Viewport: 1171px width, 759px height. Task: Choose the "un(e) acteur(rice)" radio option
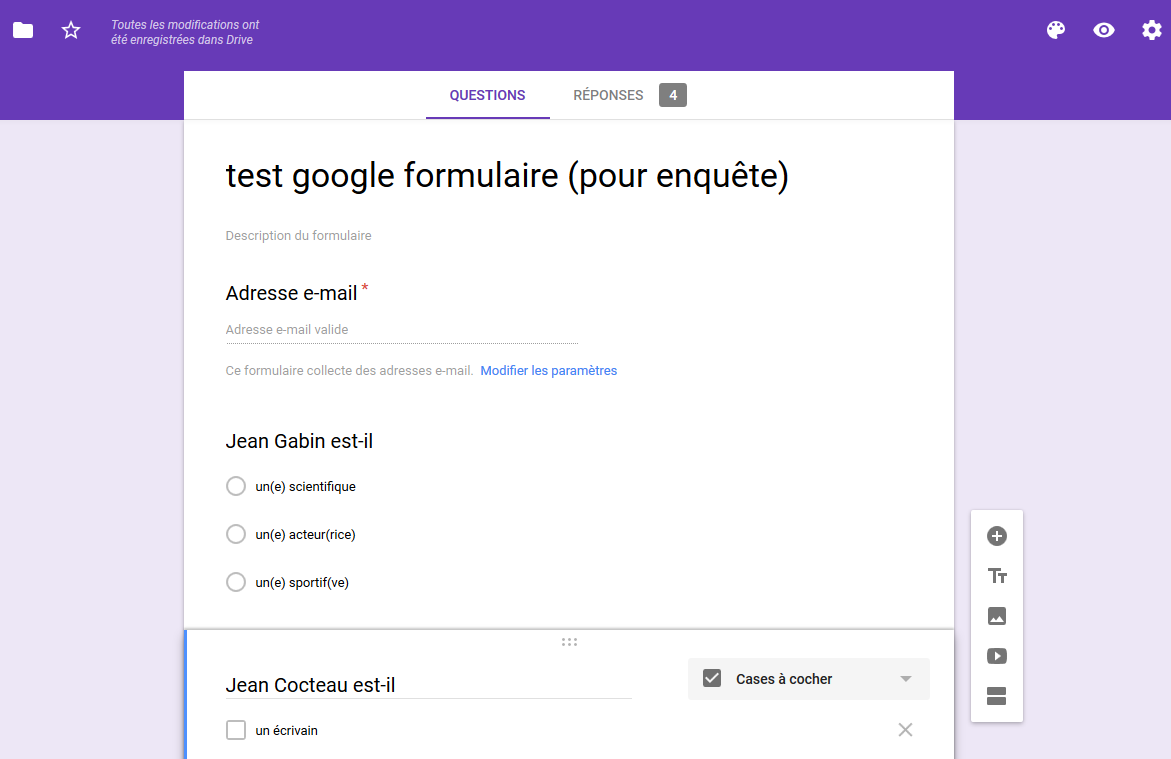coord(236,535)
